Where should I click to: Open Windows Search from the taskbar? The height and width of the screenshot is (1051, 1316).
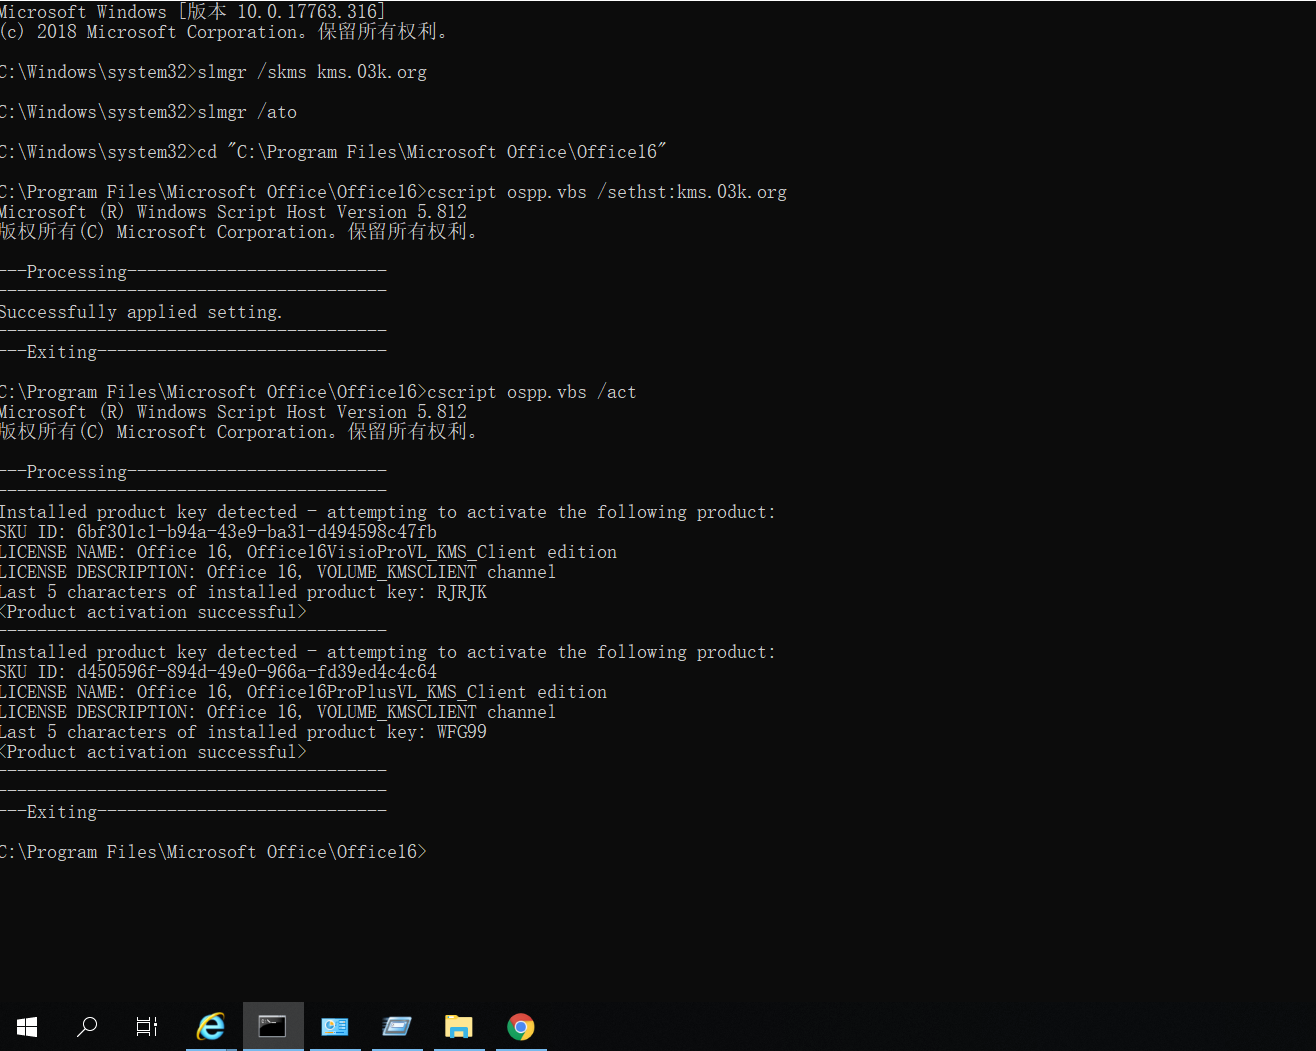87,1027
